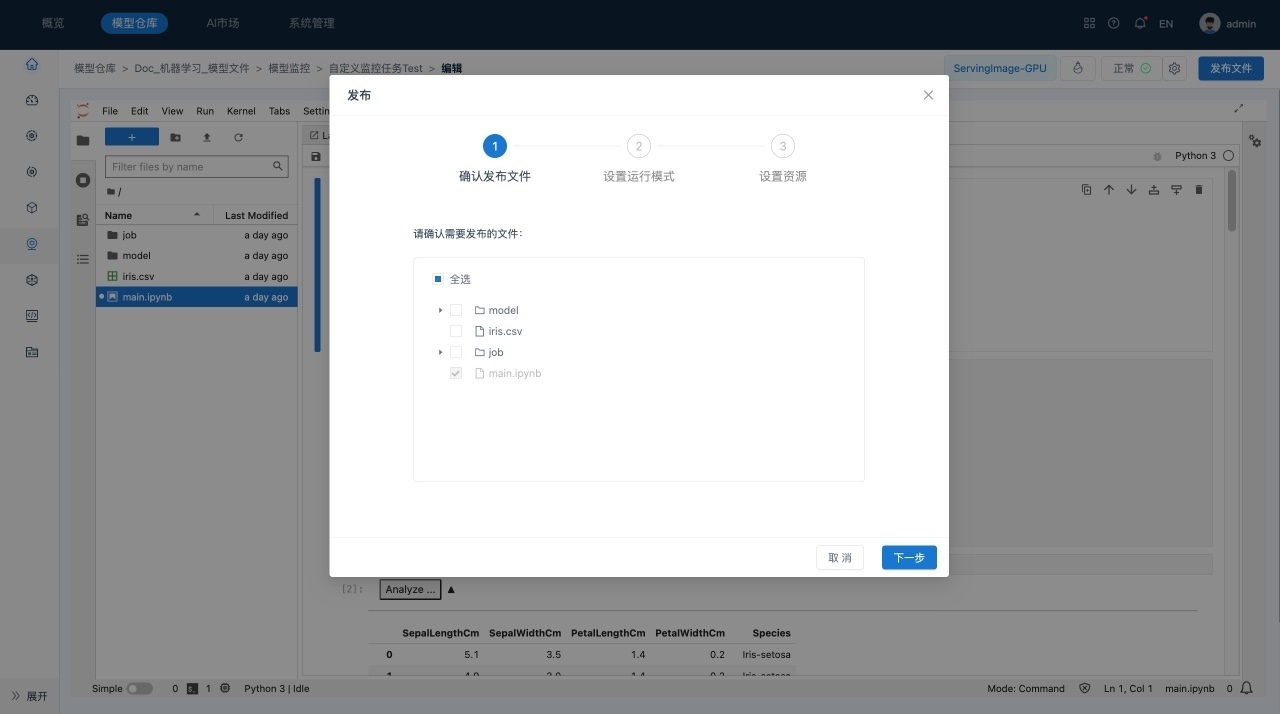The width and height of the screenshot is (1280, 714).
Task: Click the settings gear beside status 正常
Action: 1175,69
